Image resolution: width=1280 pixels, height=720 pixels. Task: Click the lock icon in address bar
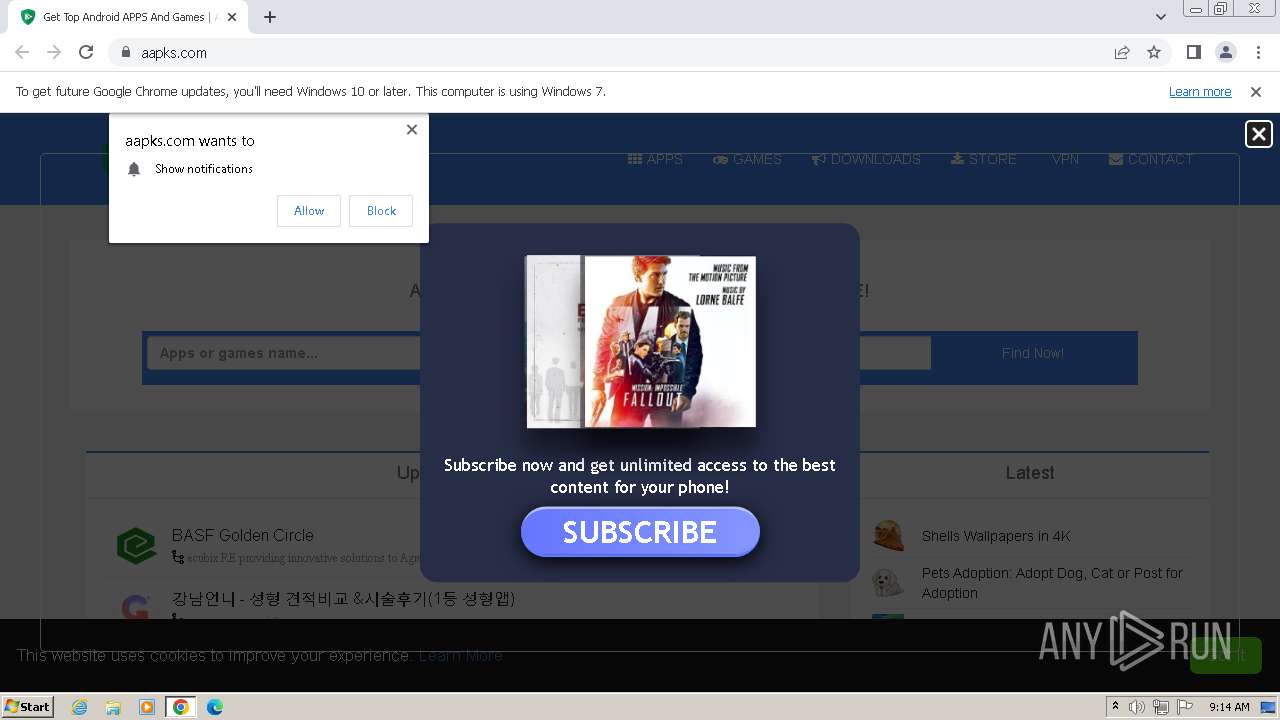126,52
